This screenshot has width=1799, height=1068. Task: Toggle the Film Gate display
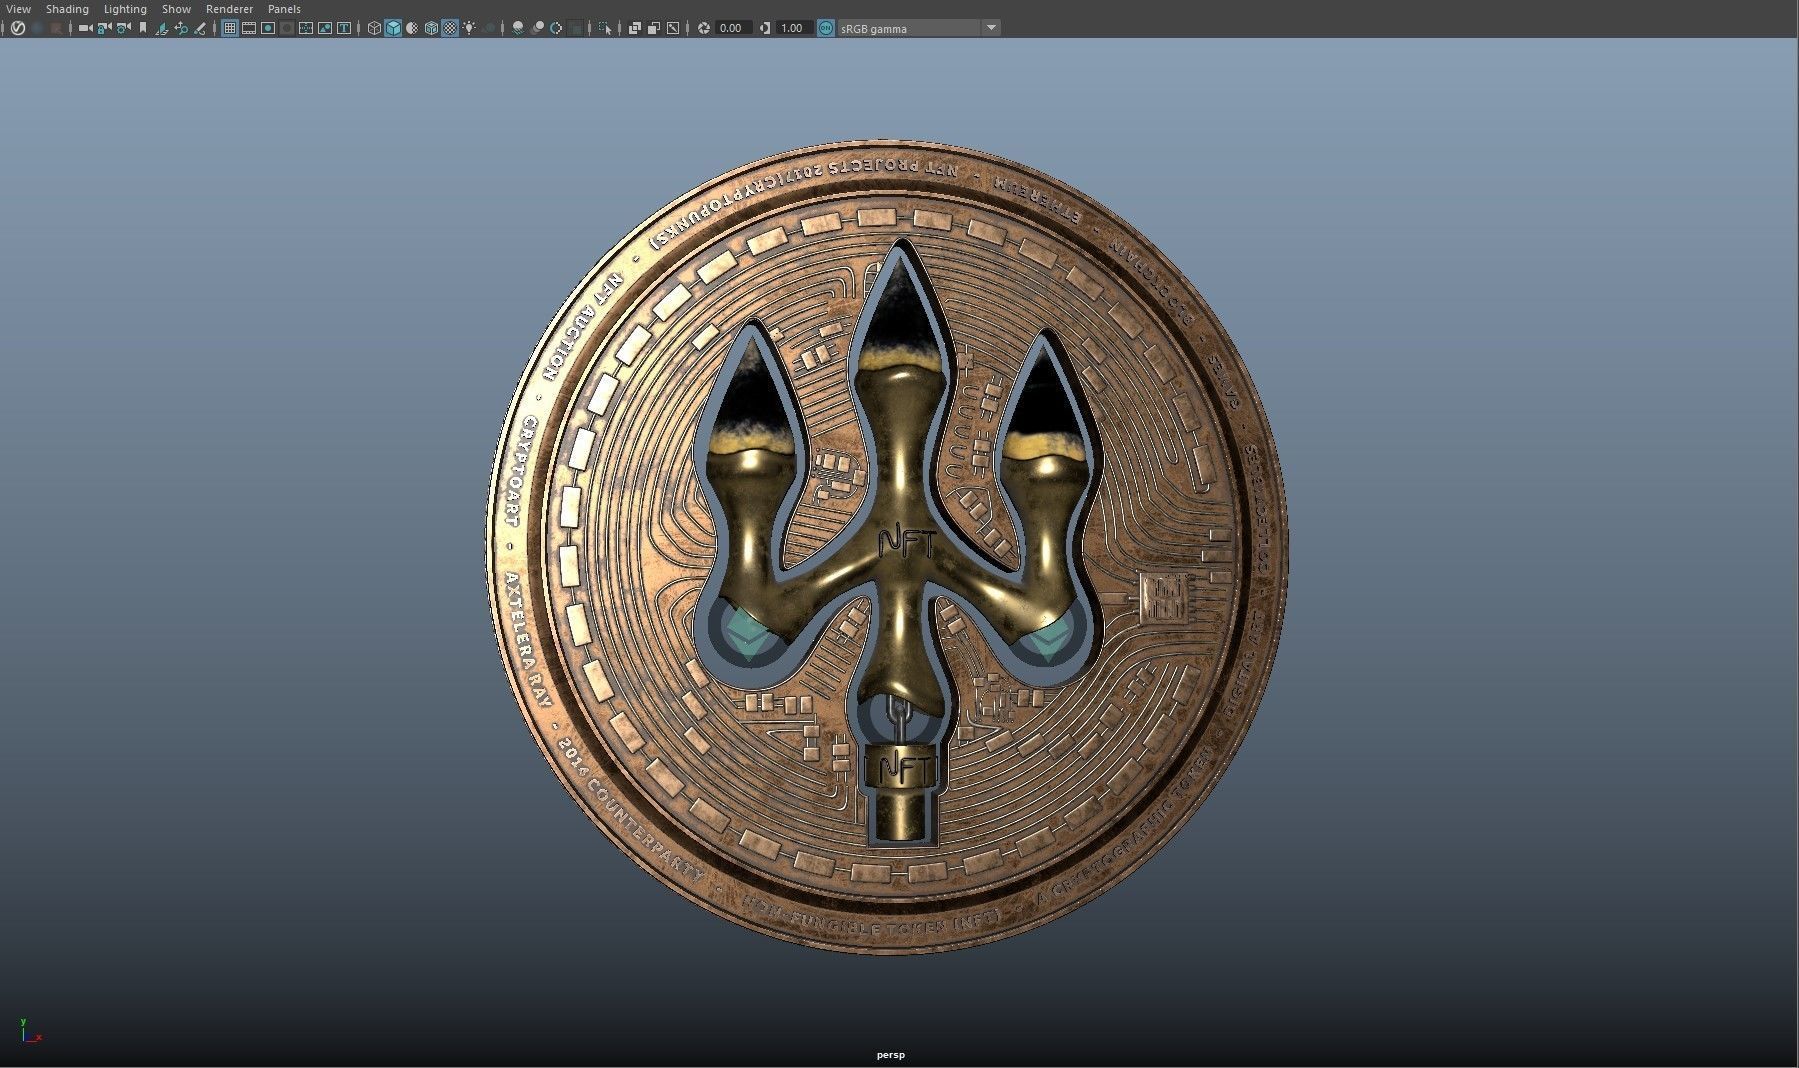(x=249, y=28)
